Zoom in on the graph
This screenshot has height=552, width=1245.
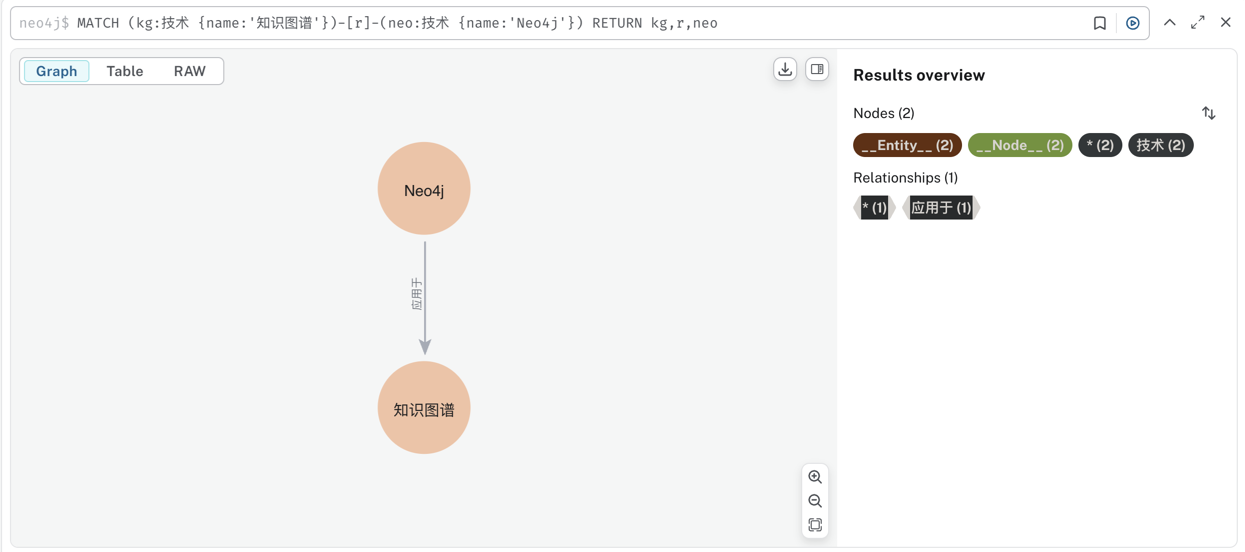pyautogui.click(x=815, y=477)
